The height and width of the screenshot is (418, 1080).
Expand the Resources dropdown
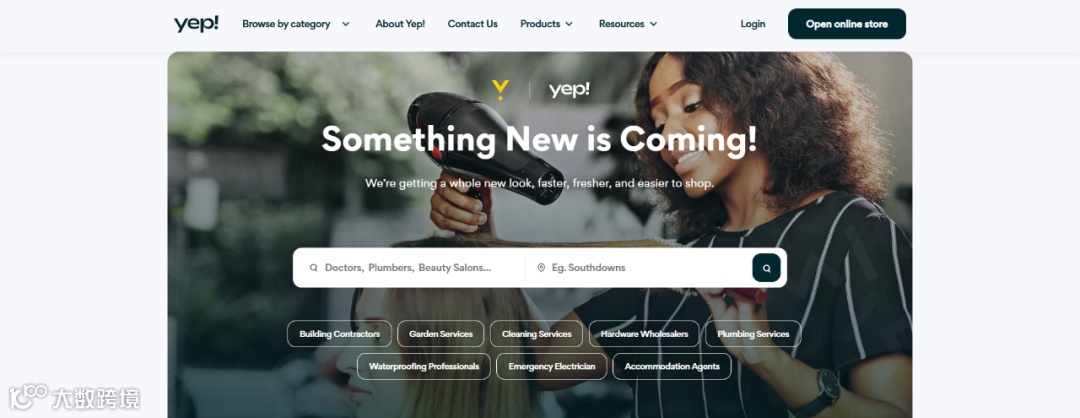(628, 24)
